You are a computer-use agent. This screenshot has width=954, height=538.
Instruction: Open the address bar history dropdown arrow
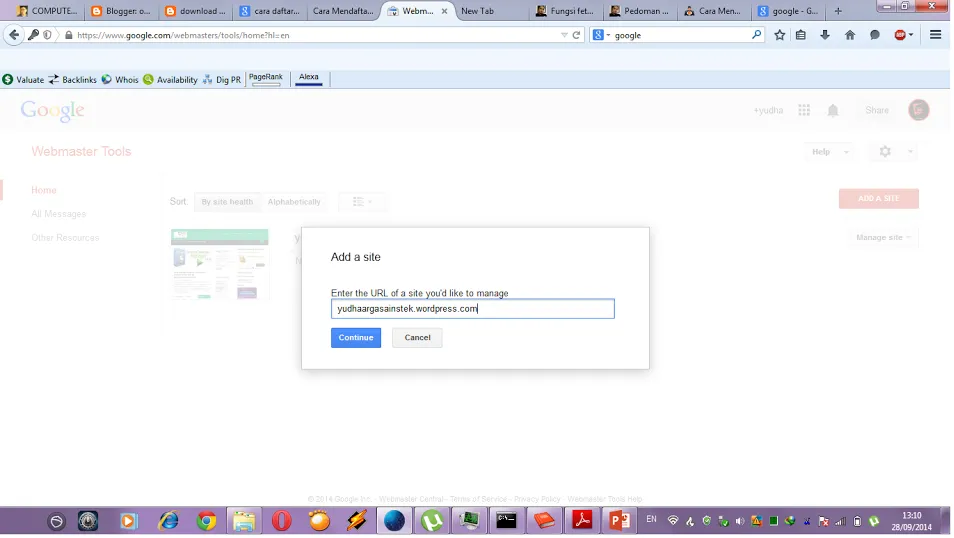click(564, 35)
